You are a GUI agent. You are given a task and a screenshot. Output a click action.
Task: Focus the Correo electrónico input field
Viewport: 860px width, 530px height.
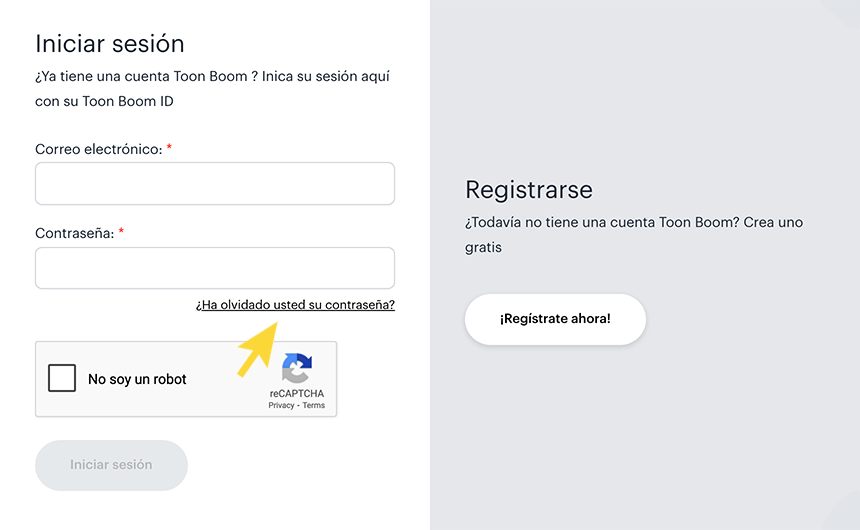click(x=215, y=184)
